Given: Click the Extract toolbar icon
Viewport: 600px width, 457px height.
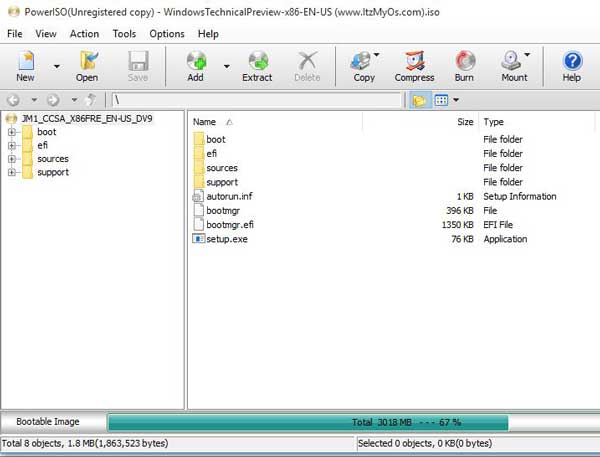Looking at the screenshot, I should [257, 66].
